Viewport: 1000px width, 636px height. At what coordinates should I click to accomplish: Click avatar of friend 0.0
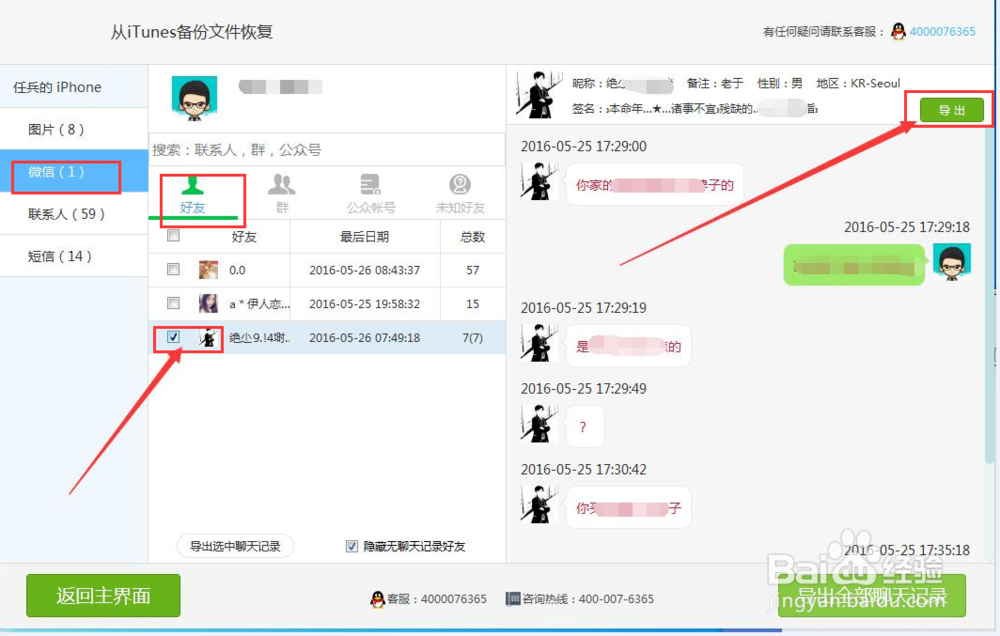[208, 270]
